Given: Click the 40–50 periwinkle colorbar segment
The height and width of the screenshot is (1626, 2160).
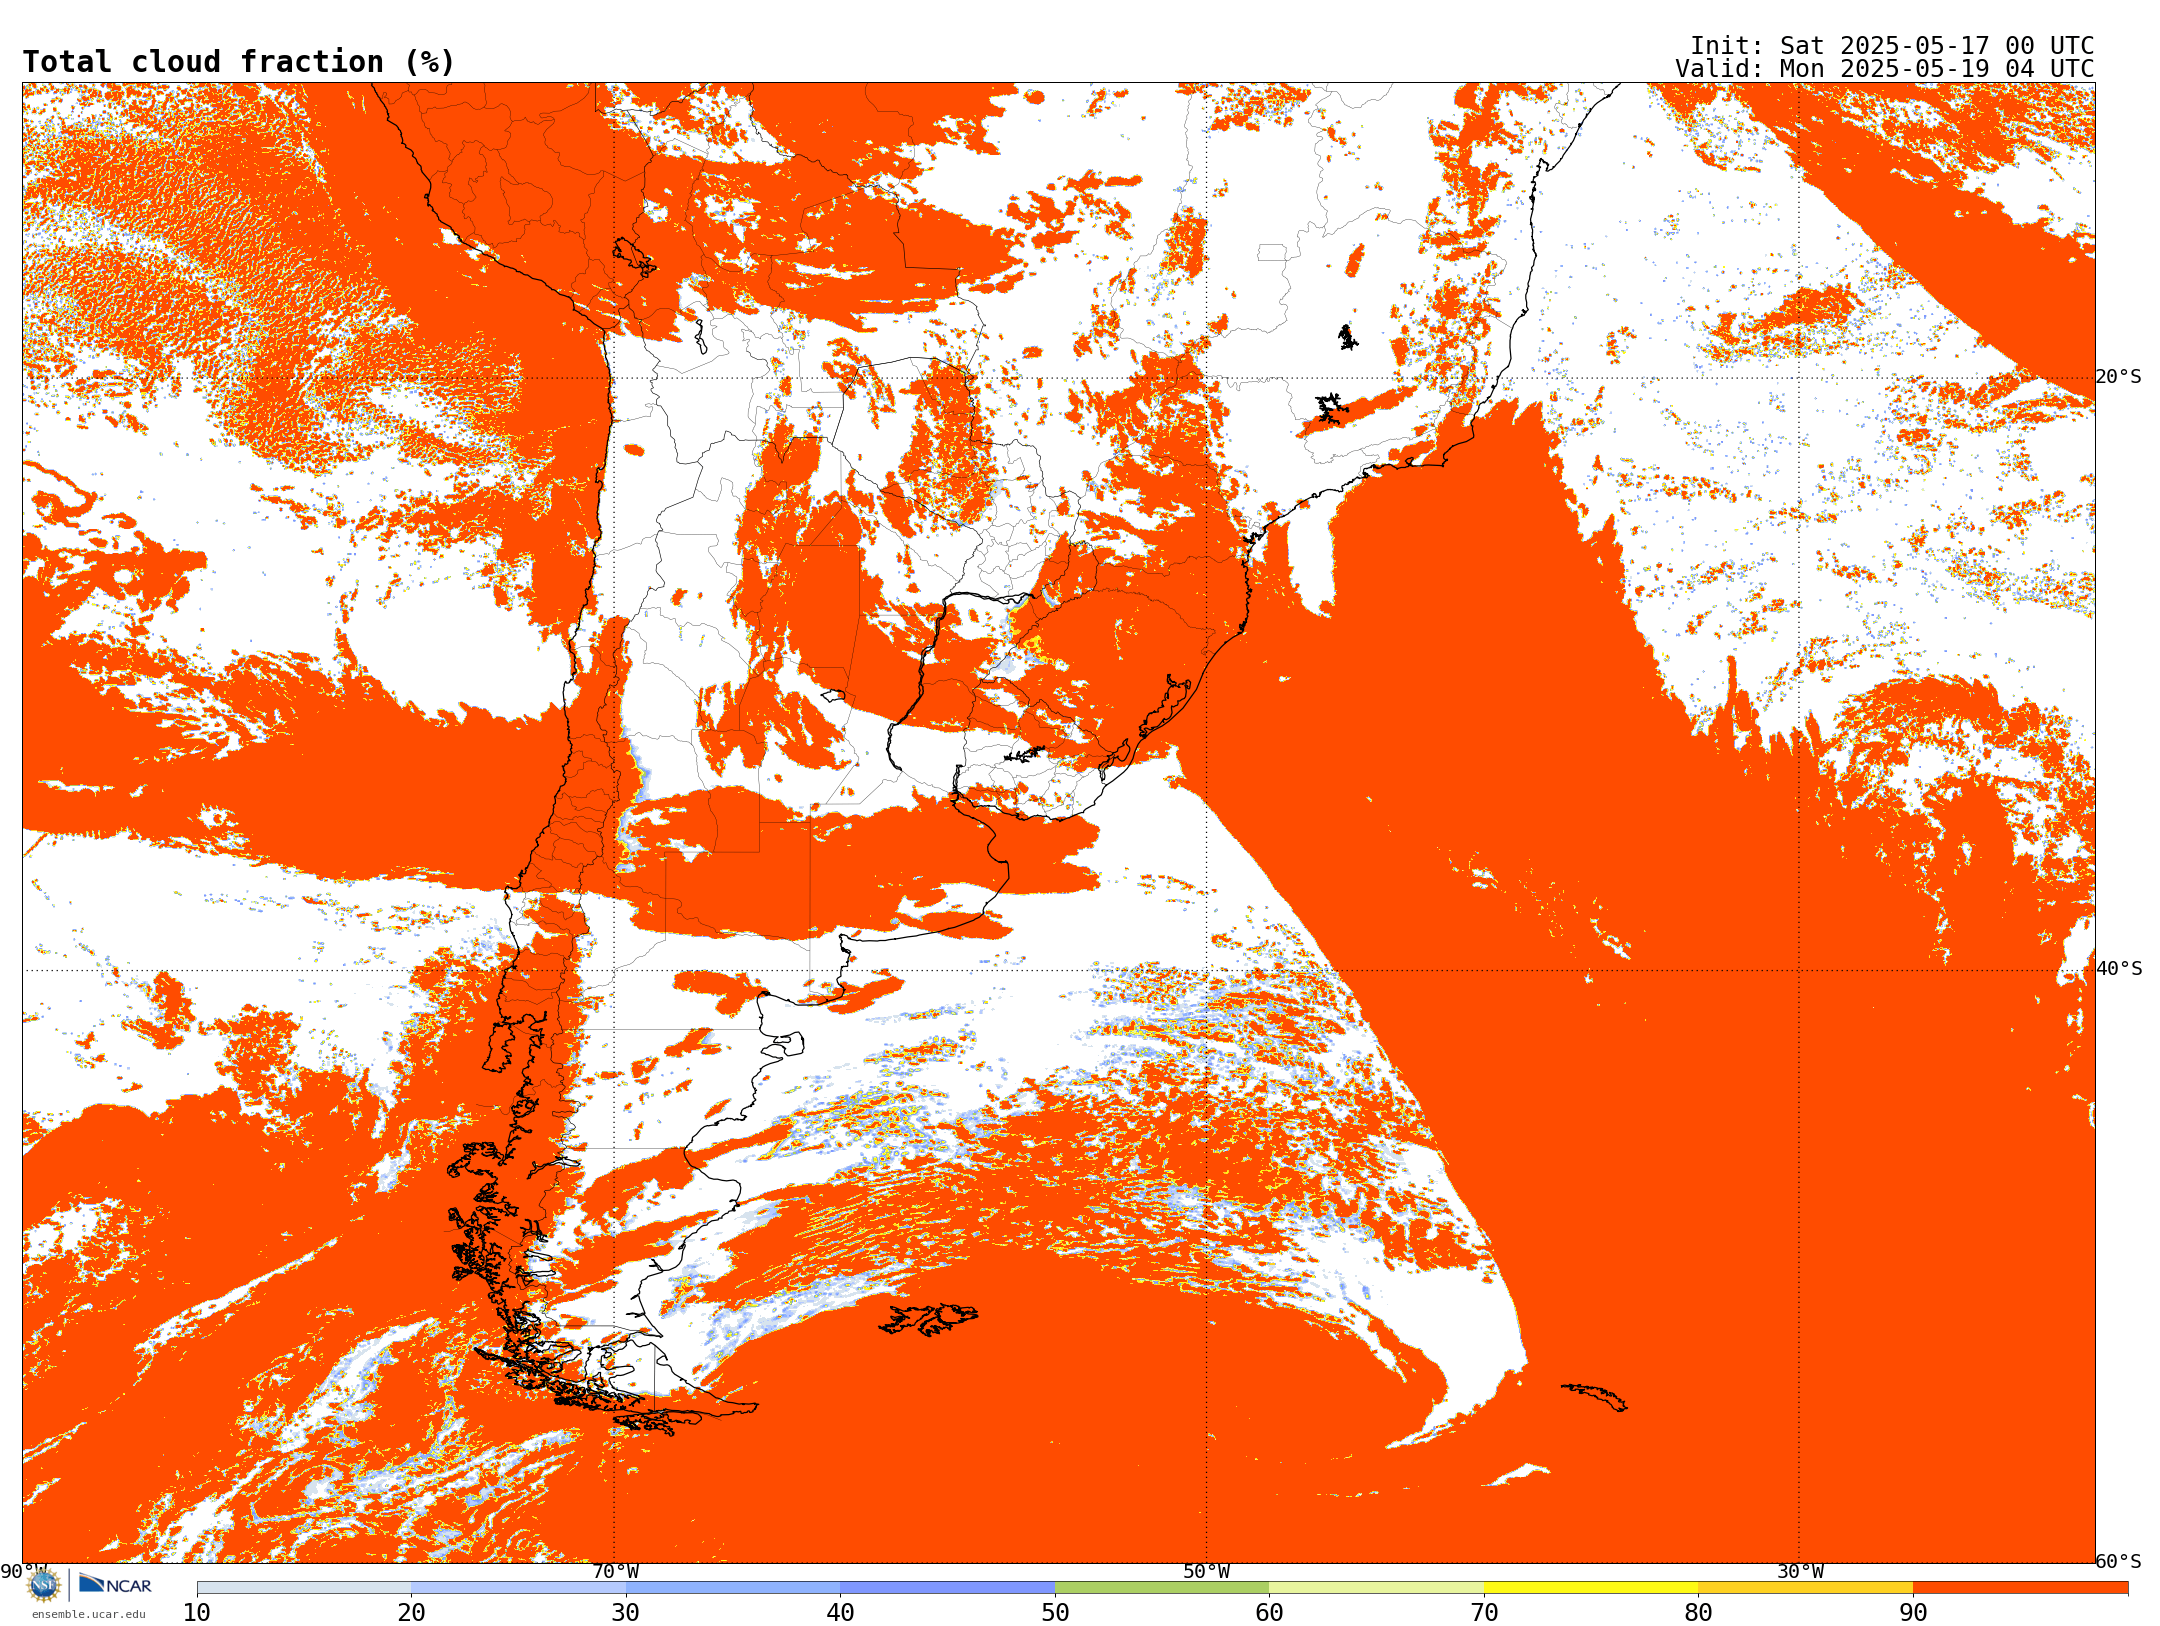Looking at the screenshot, I should 947,1588.
